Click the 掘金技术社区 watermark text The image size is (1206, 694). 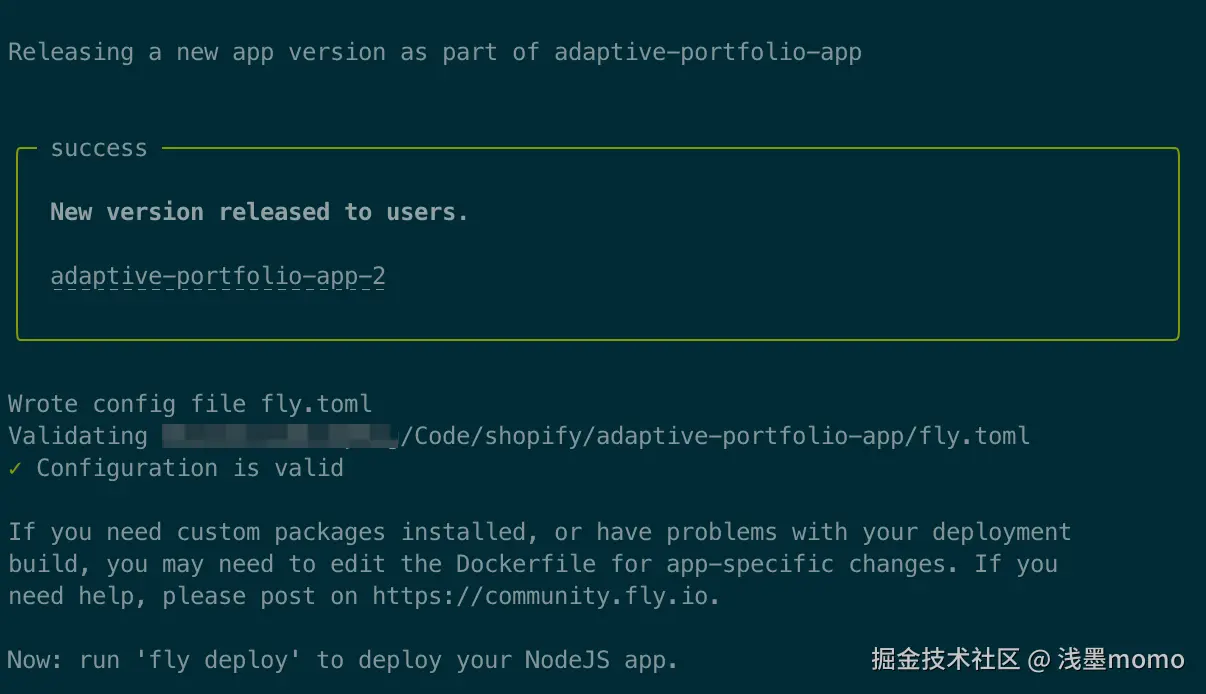coord(945,660)
